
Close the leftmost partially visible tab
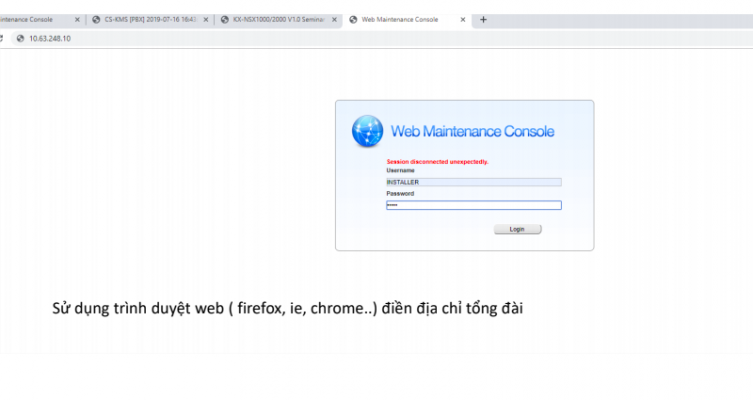click(x=77, y=19)
